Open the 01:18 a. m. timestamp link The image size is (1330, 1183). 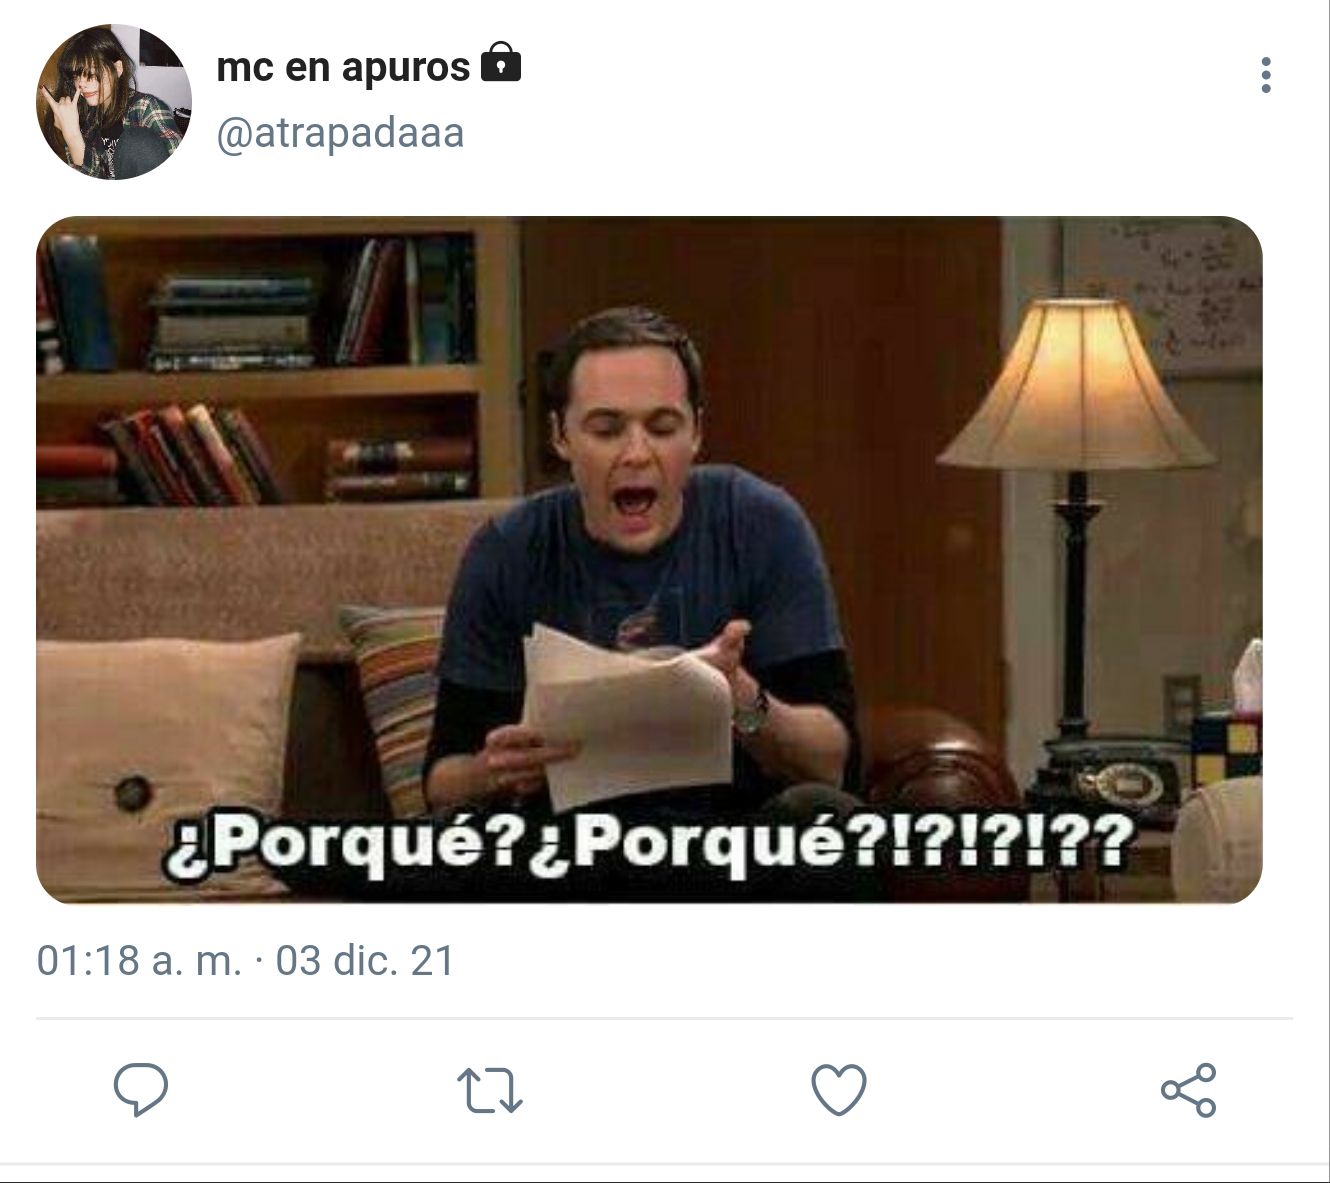(x=139, y=960)
